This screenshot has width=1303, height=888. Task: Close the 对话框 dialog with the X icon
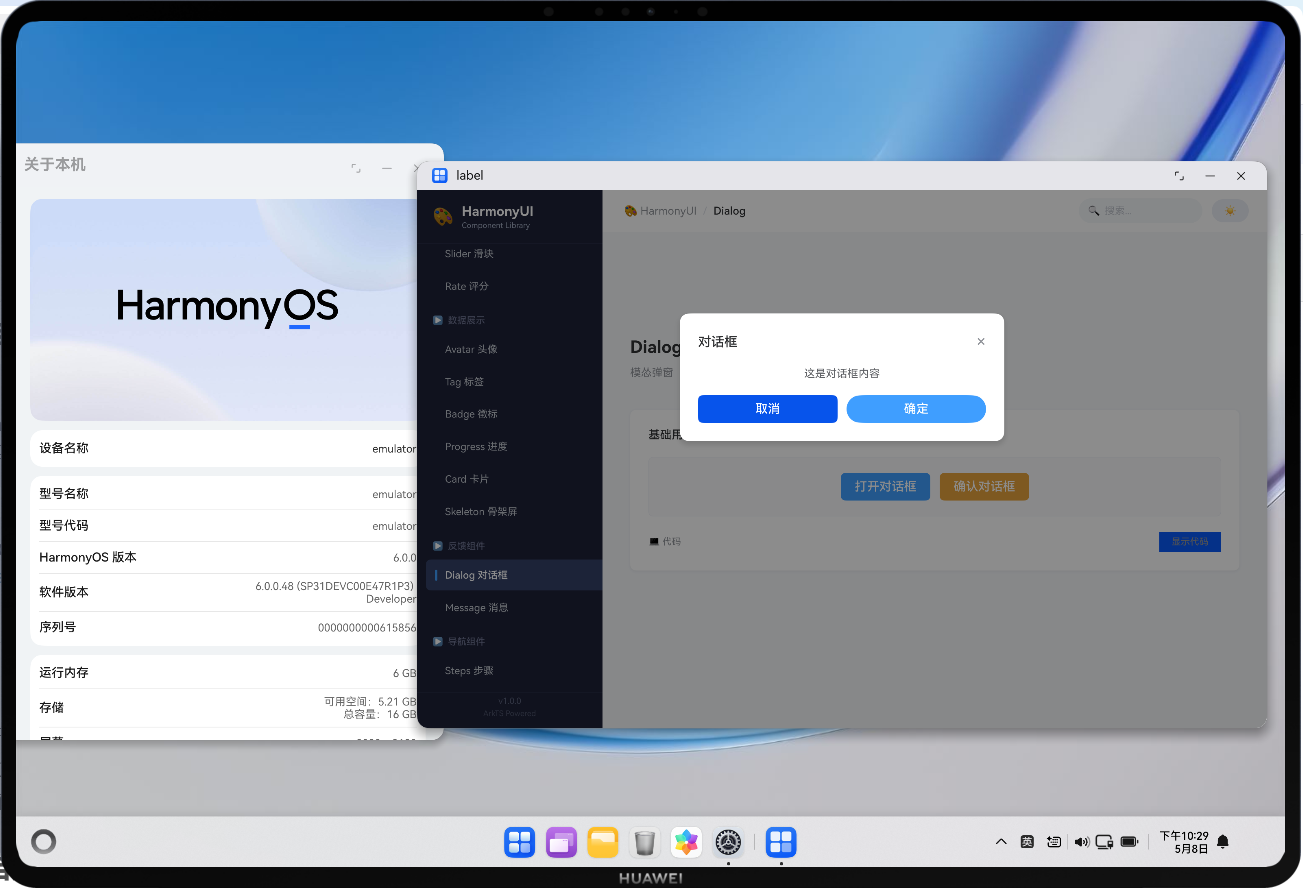(x=981, y=342)
